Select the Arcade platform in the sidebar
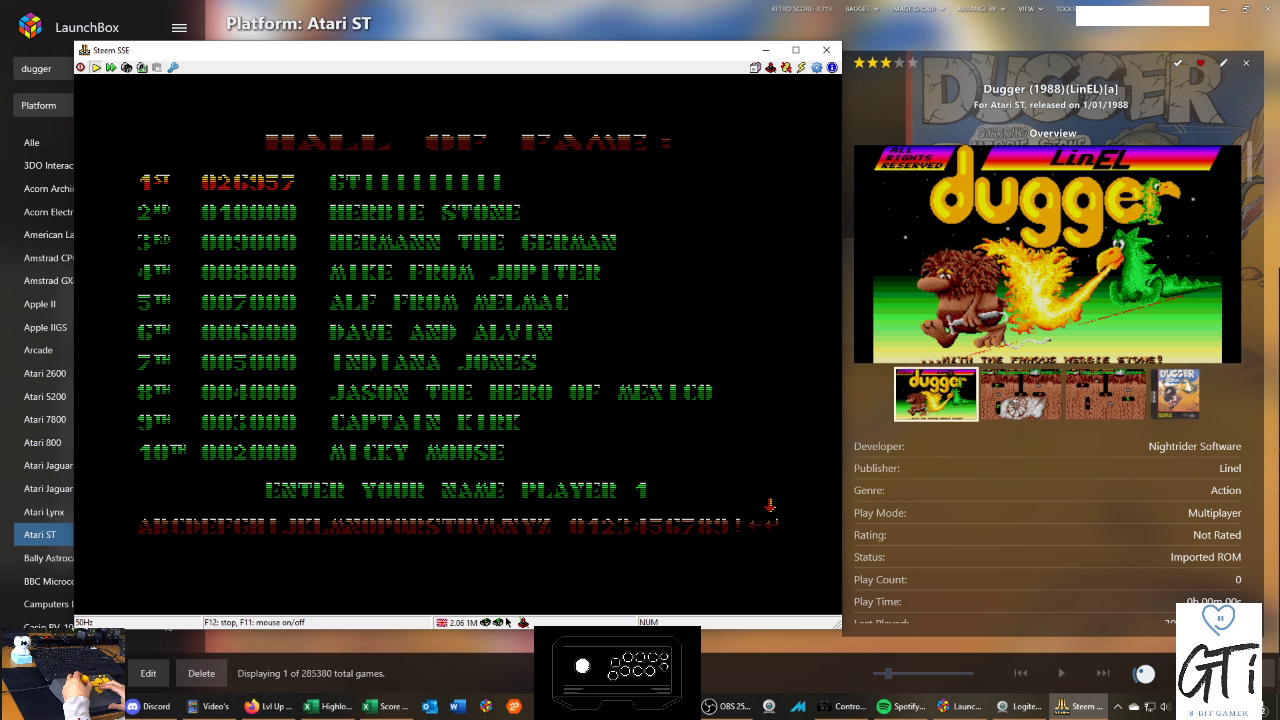The image size is (1280, 720). point(38,351)
